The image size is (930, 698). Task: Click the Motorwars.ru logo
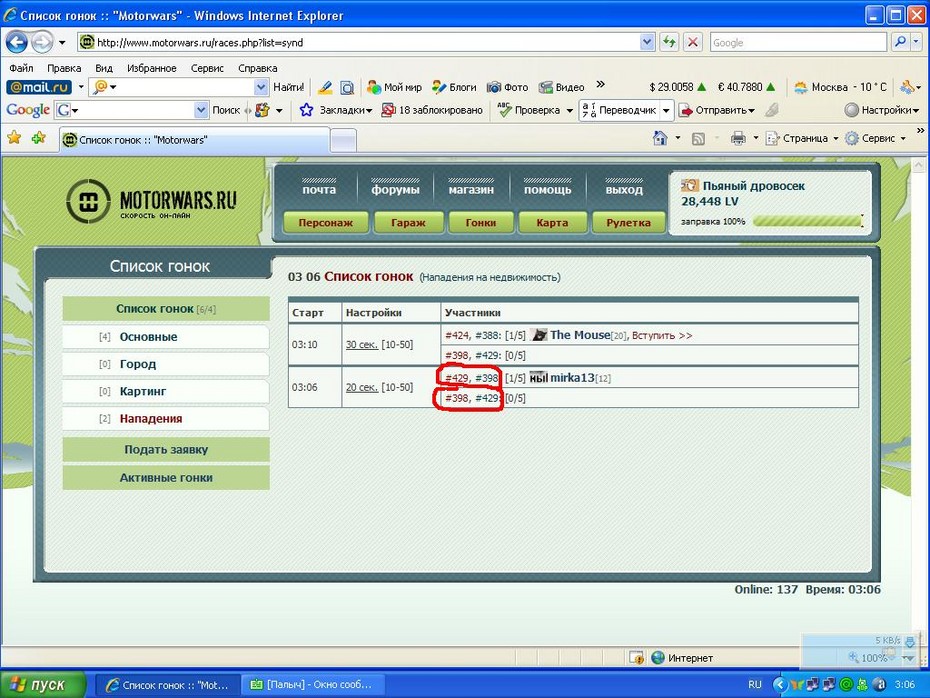click(151, 201)
